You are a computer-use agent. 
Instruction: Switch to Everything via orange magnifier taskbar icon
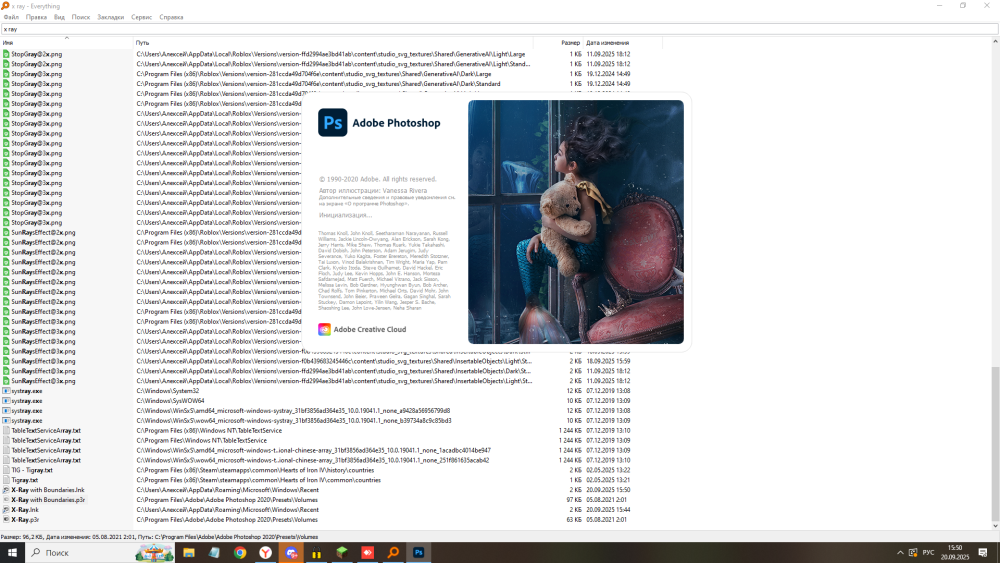(x=393, y=553)
